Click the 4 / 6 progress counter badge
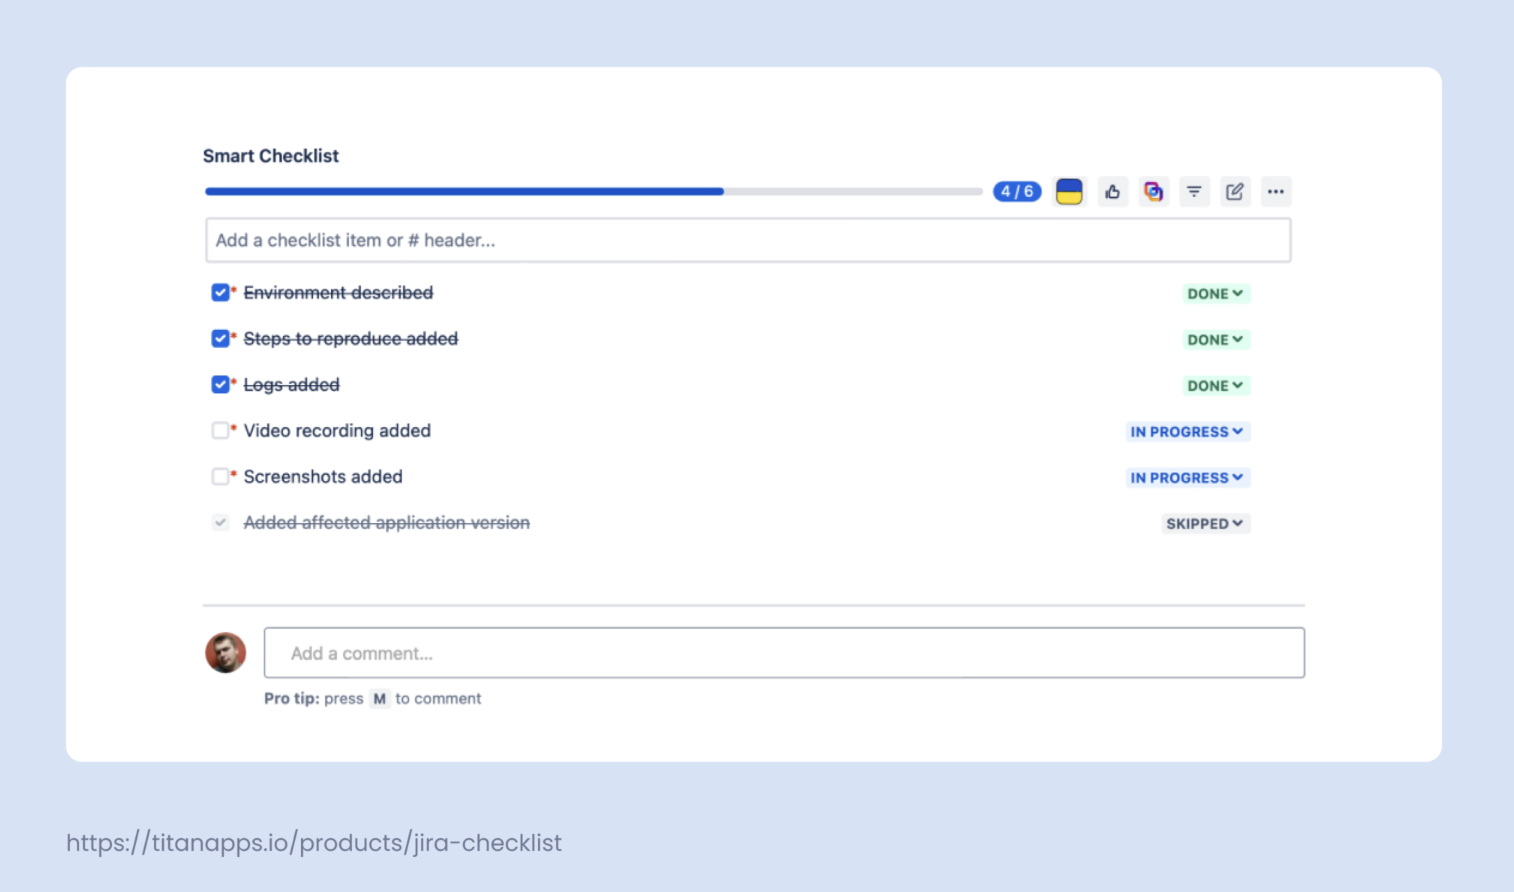 (x=1016, y=192)
